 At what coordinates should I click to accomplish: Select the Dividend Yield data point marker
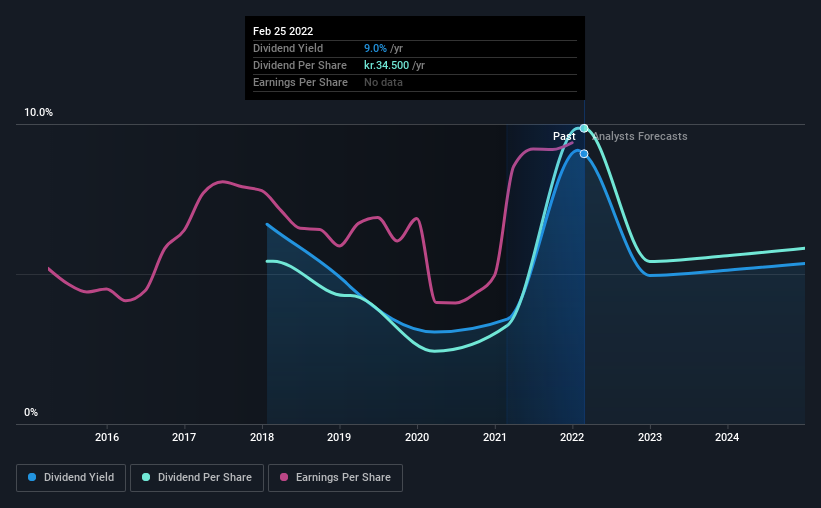click(x=584, y=153)
